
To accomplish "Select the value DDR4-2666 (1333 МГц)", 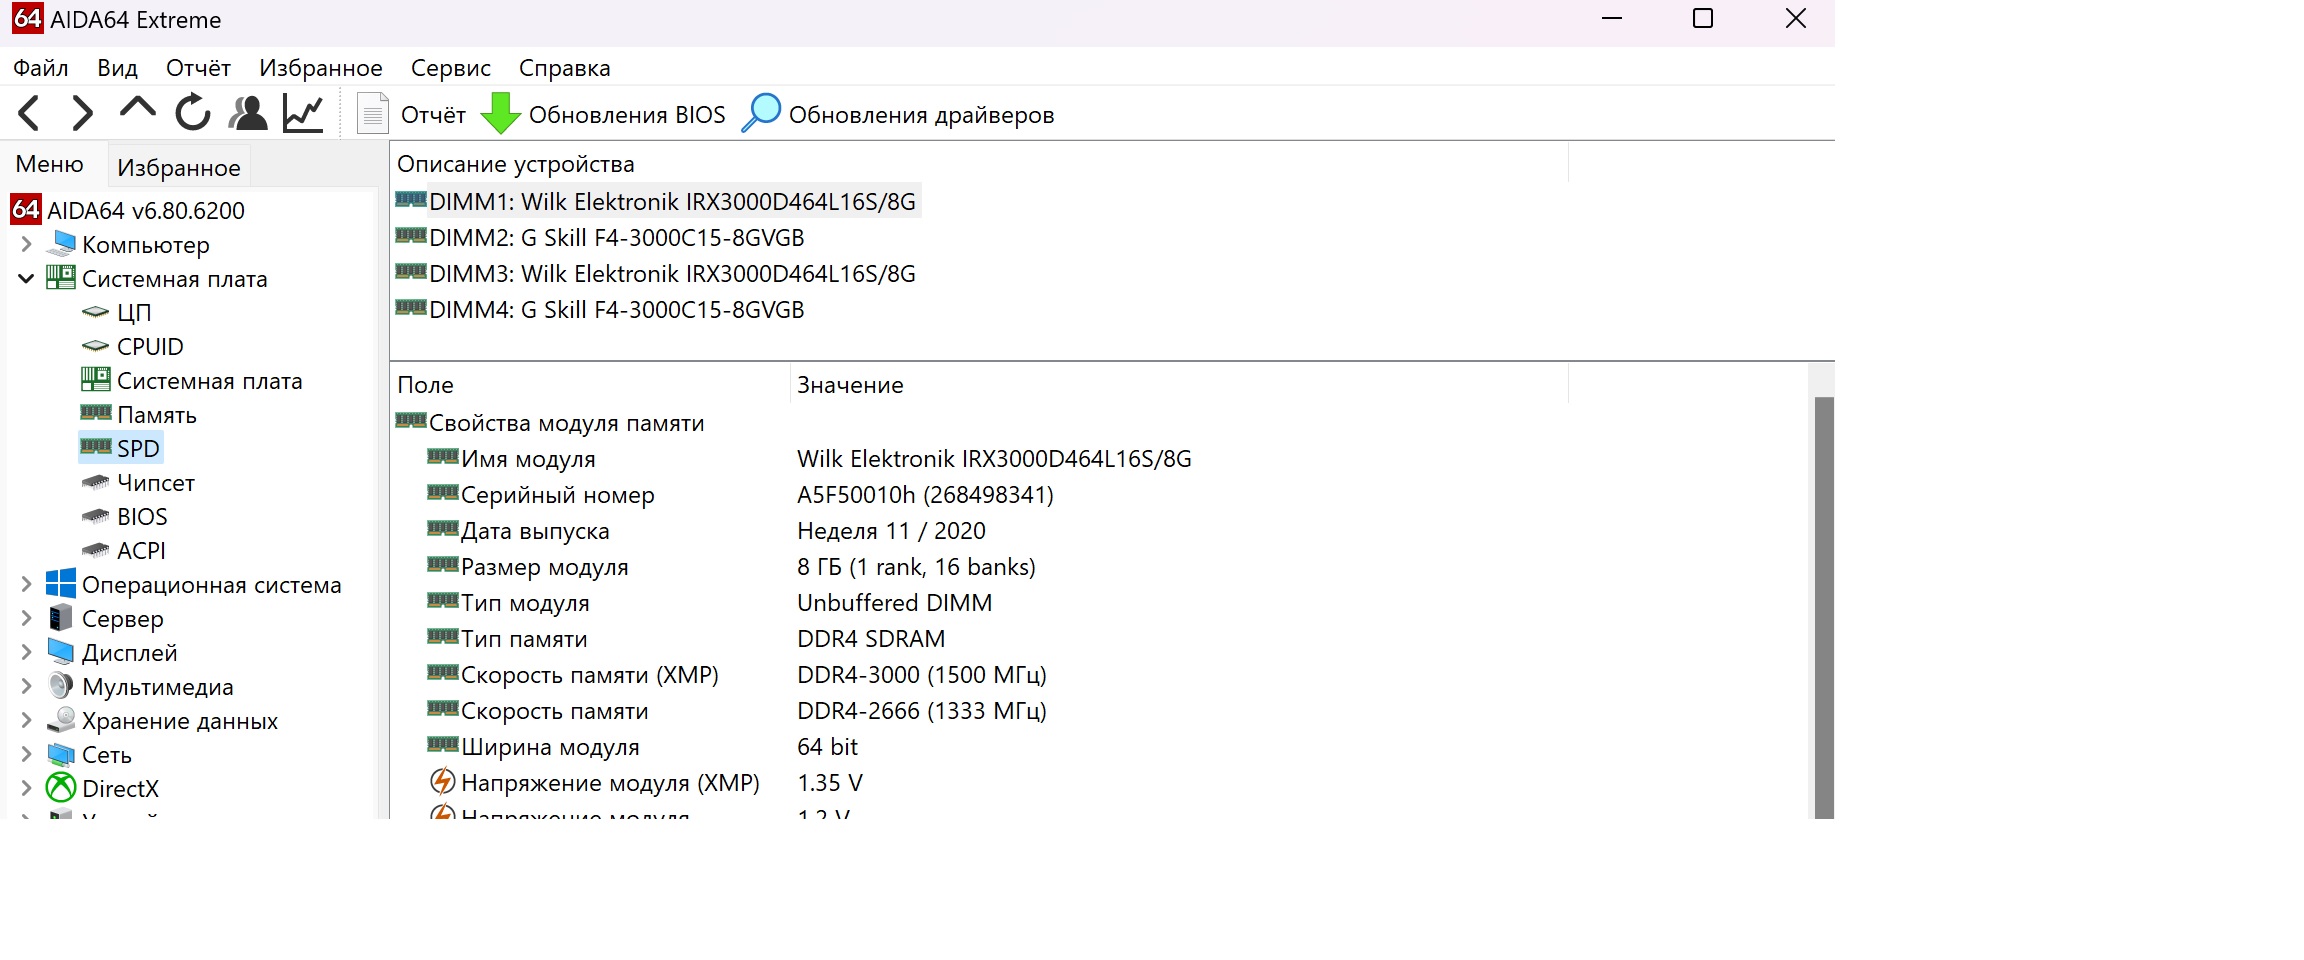I will (922, 711).
